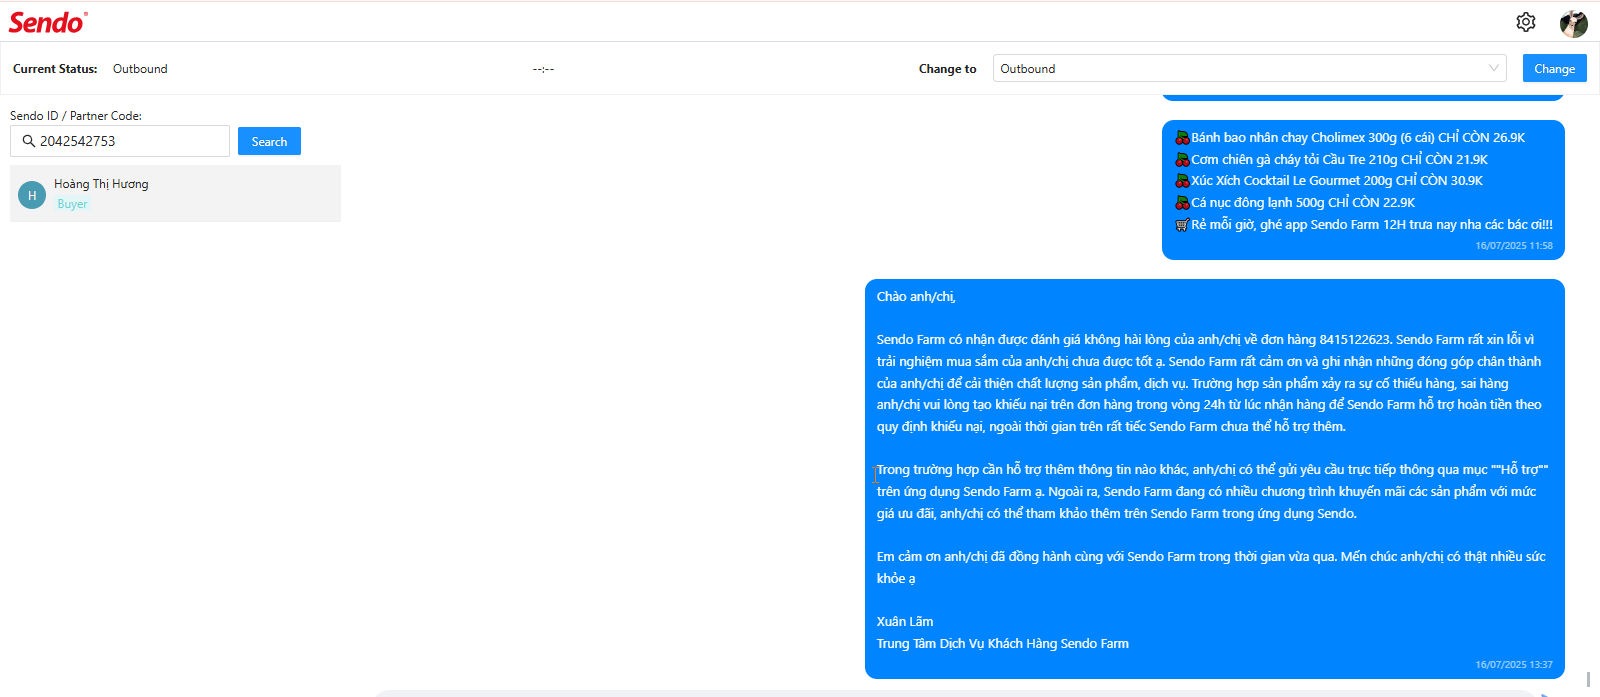Image resolution: width=1600 pixels, height=697 pixels.
Task: Open the user profile avatar
Action: (x=1574, y=22)
